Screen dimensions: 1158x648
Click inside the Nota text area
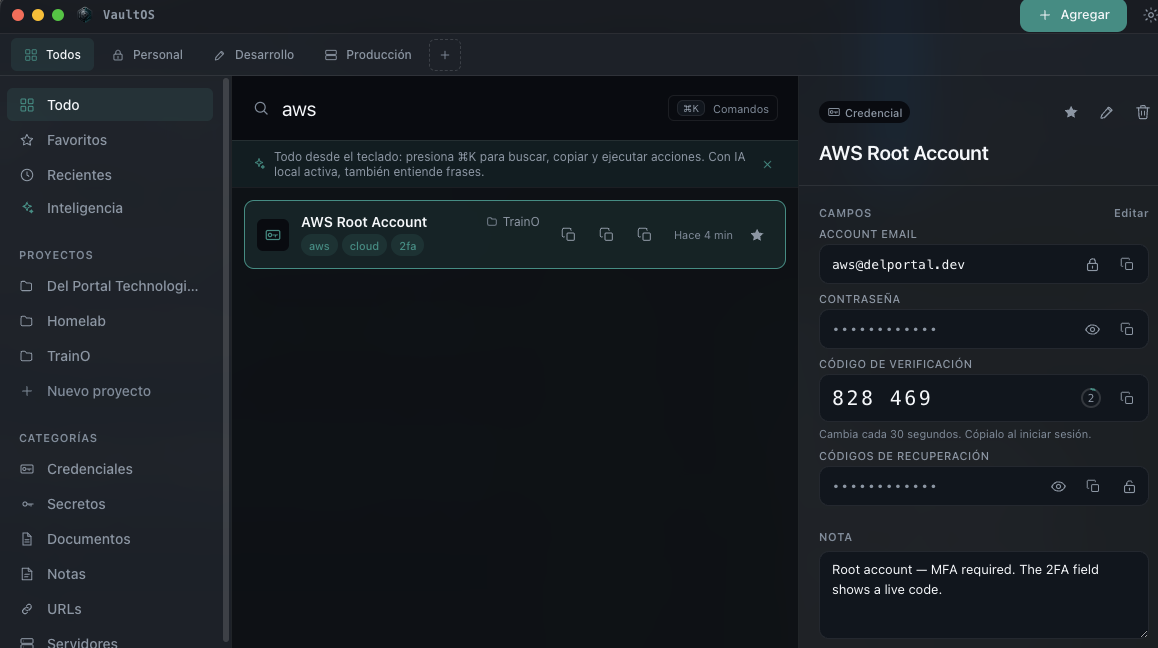984,595
